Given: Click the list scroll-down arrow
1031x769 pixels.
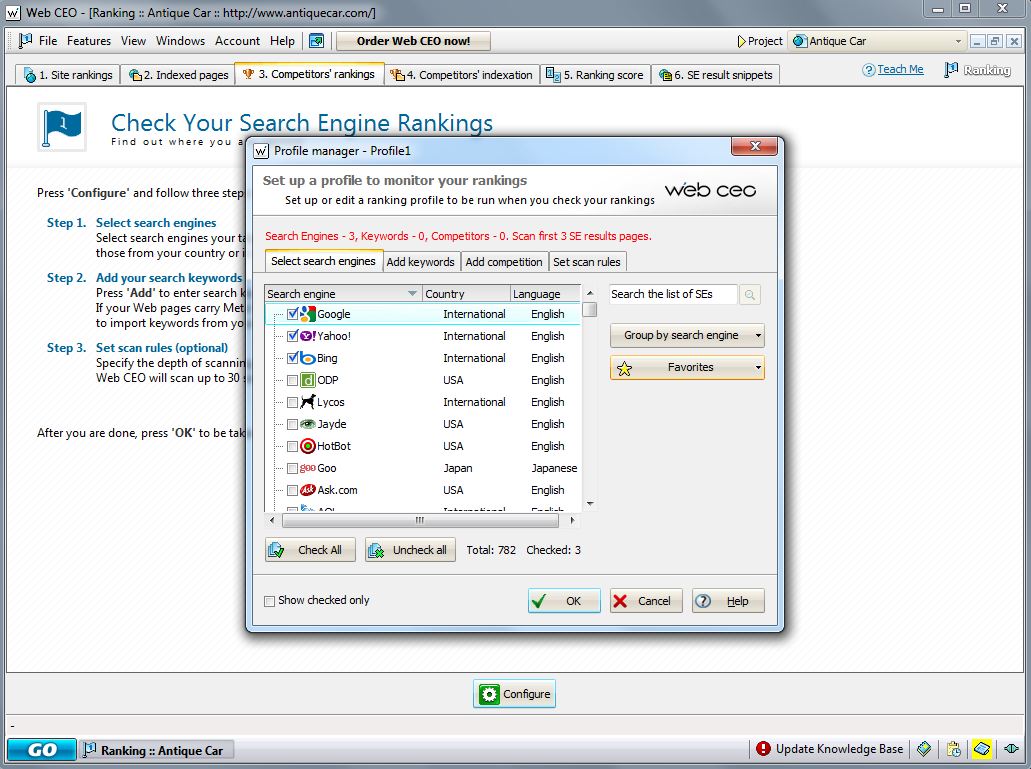Looking at the screenshot, I should [590, 504].
